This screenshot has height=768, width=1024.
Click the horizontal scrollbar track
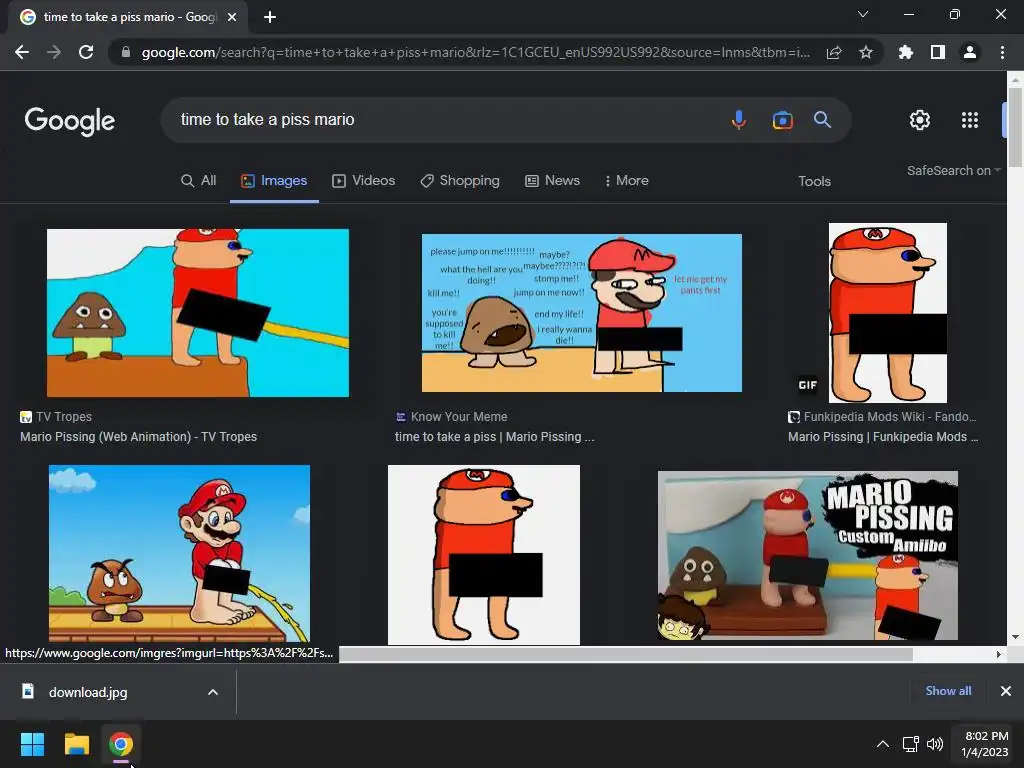pos(952,654)
